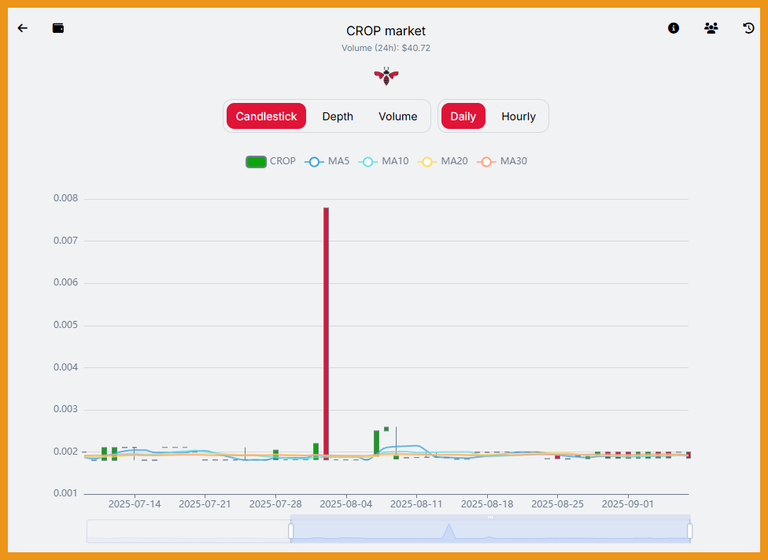The width and height of the screenshot is (768, 560).
Task: Open the users group icon
Action: pos(711,28)
